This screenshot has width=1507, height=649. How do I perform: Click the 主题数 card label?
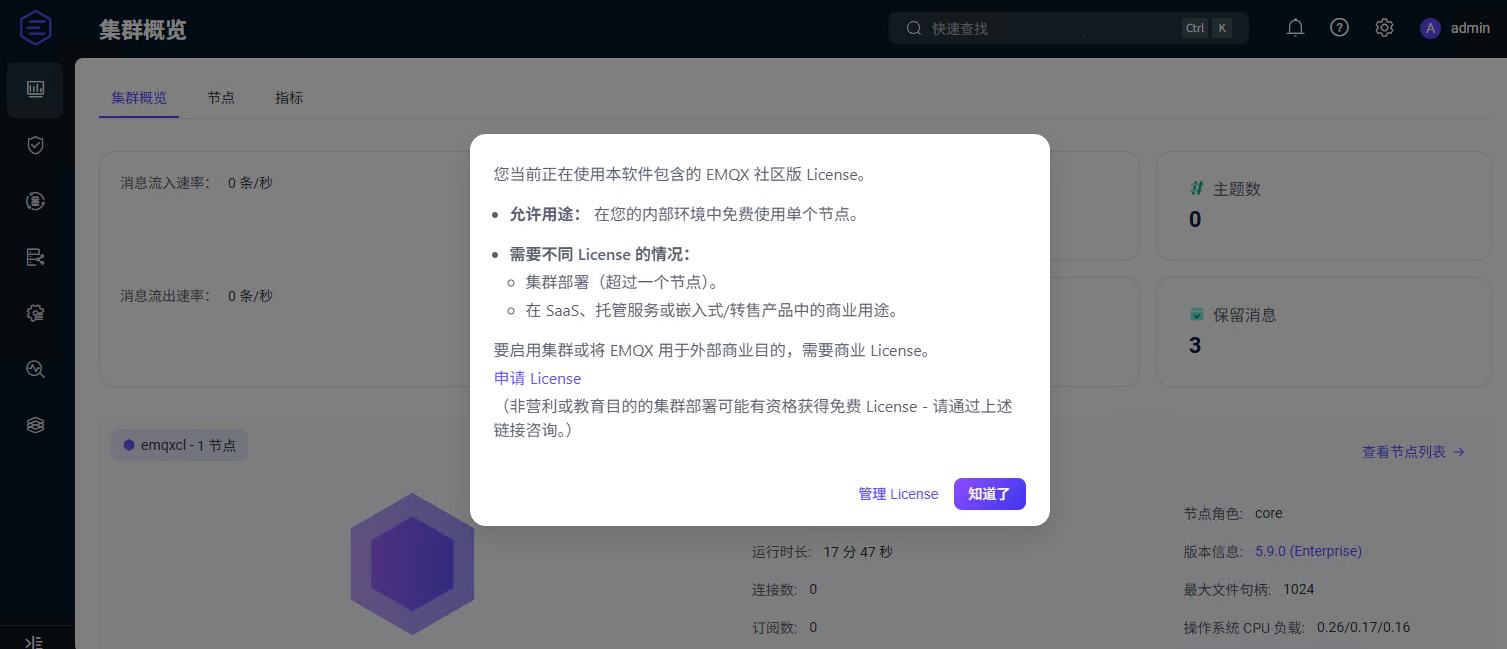1237,189
